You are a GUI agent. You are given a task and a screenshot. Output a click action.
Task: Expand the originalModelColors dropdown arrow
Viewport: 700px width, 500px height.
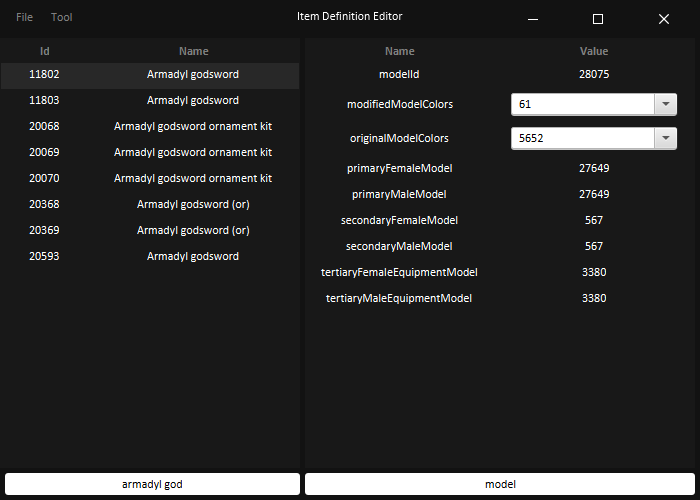(x=666, y=138)
